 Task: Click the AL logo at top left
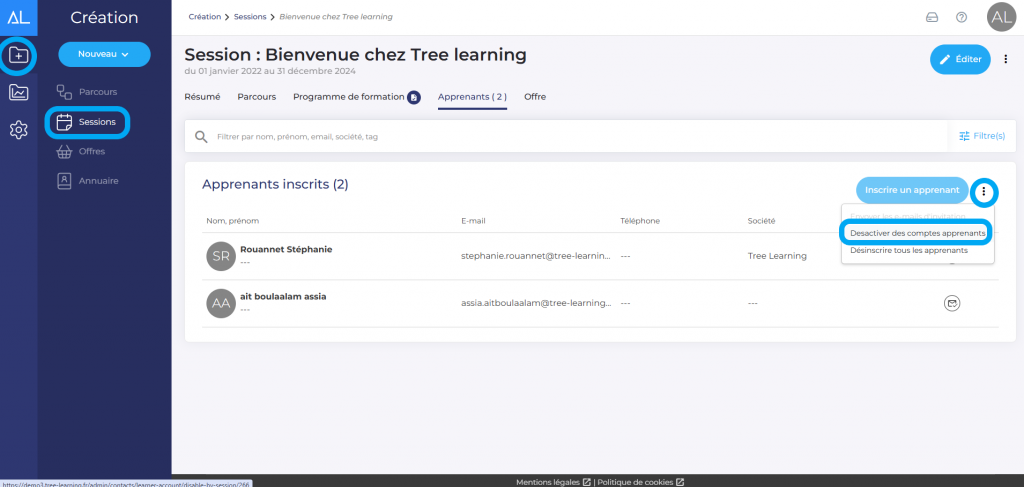[x=18, y=17]
